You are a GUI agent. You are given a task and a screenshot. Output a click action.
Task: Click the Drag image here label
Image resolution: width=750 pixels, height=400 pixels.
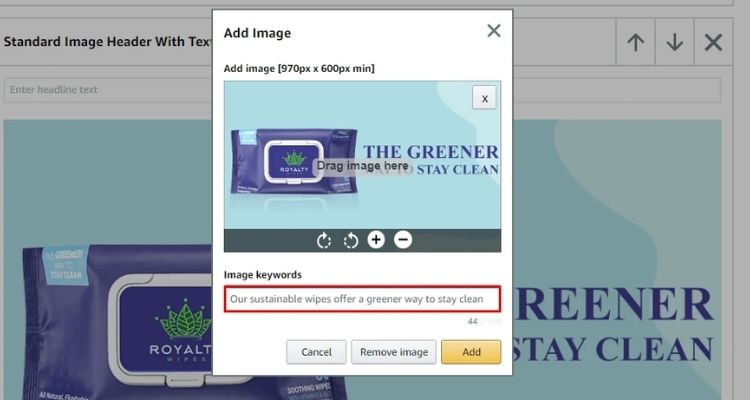point(363,166)
